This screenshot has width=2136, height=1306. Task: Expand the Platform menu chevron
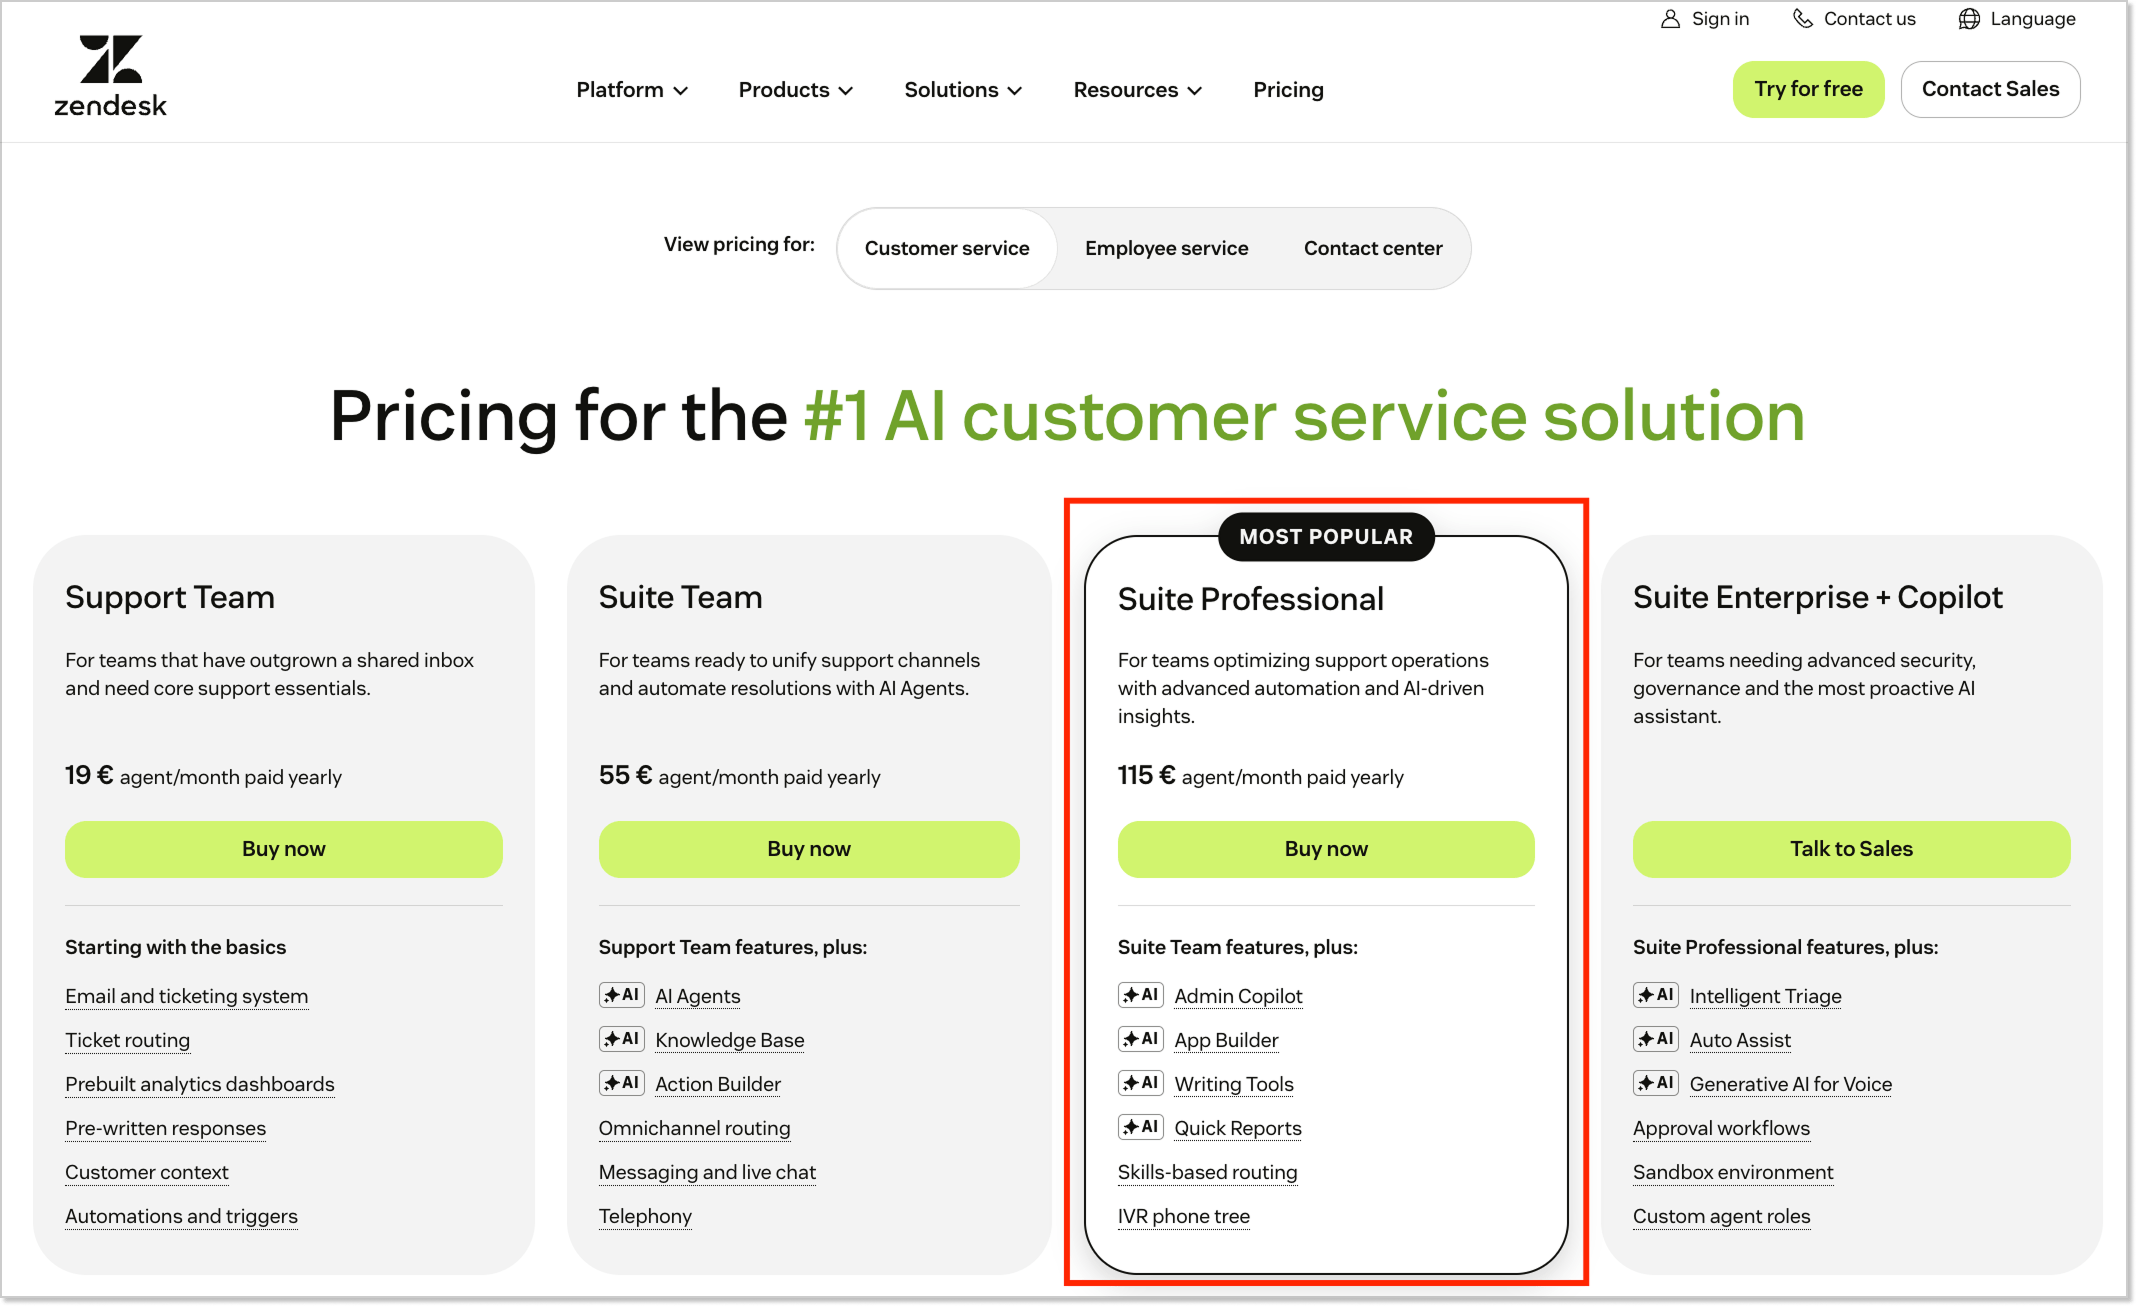coord(681,91)
